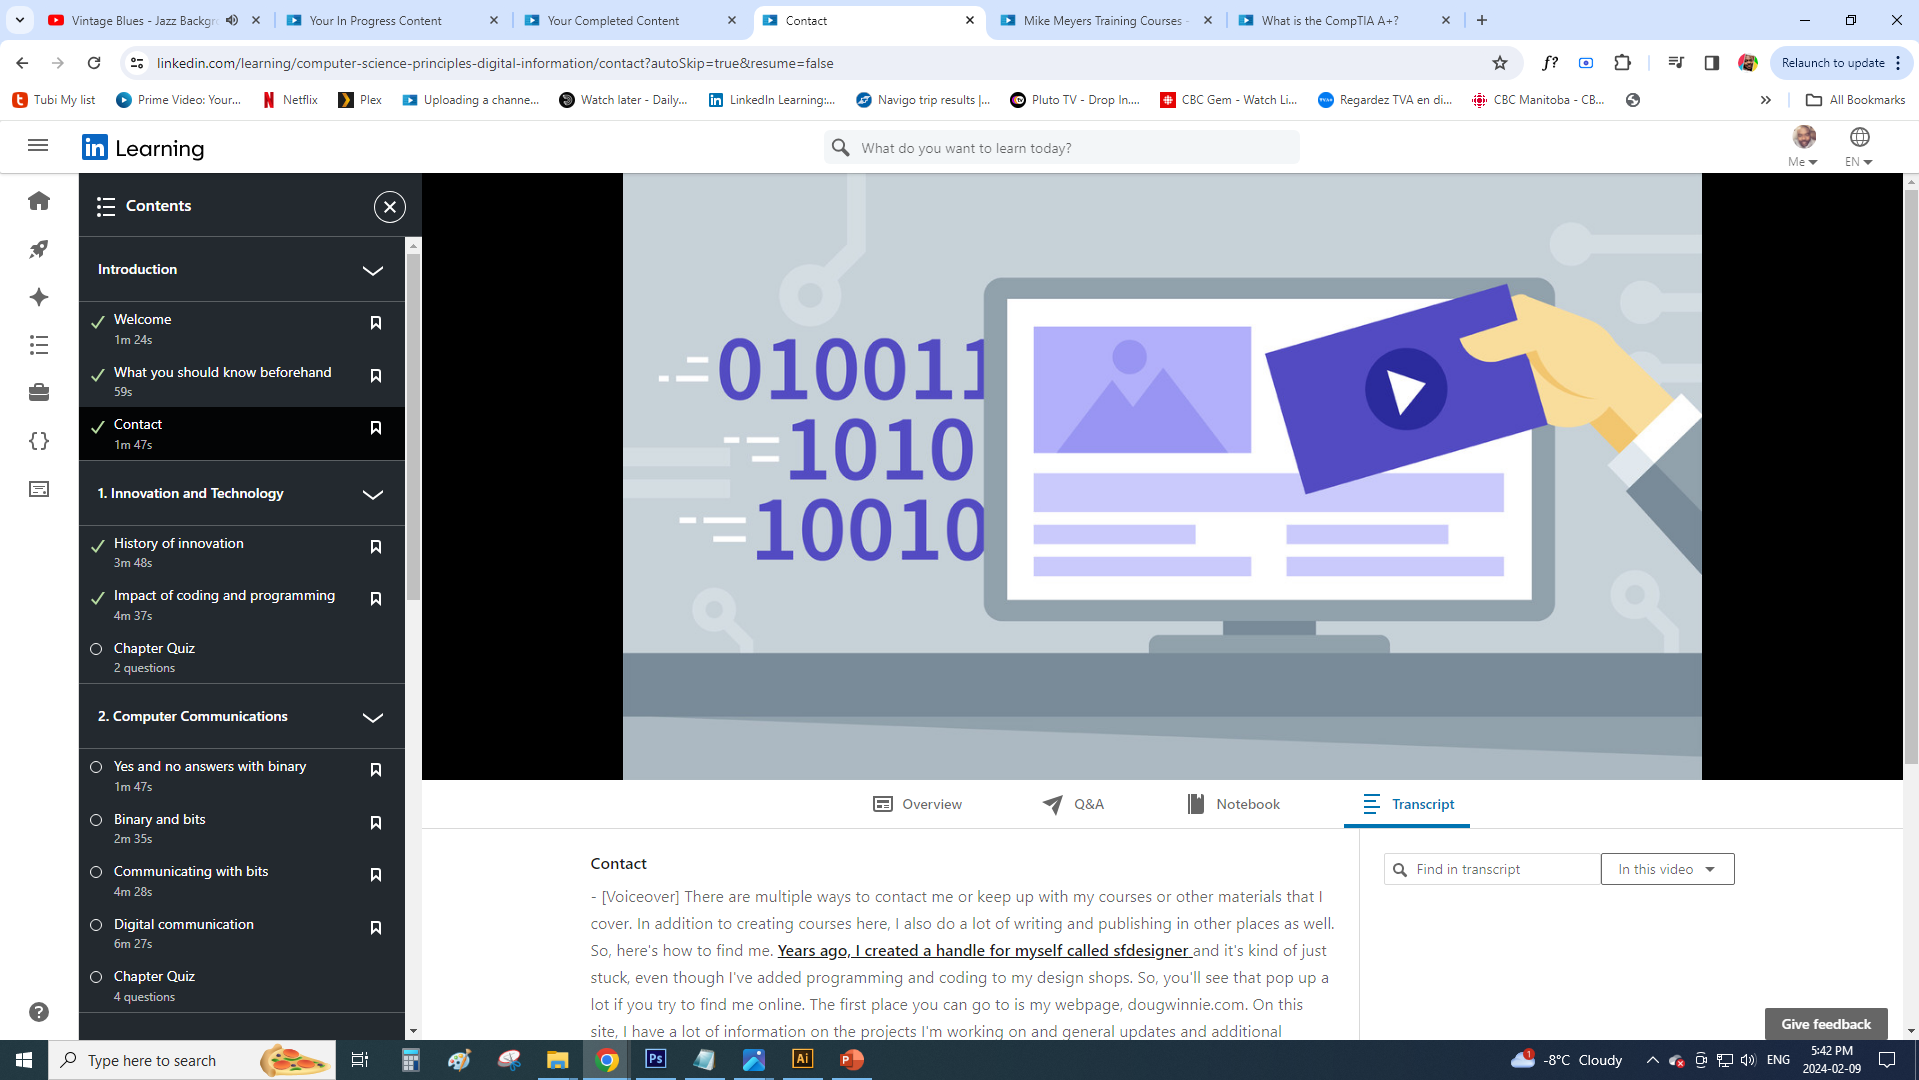Open the rocket icon in sidebar
This screenshot has width=1919, height=1080.
pyautogui.click(x=39, y=249)
